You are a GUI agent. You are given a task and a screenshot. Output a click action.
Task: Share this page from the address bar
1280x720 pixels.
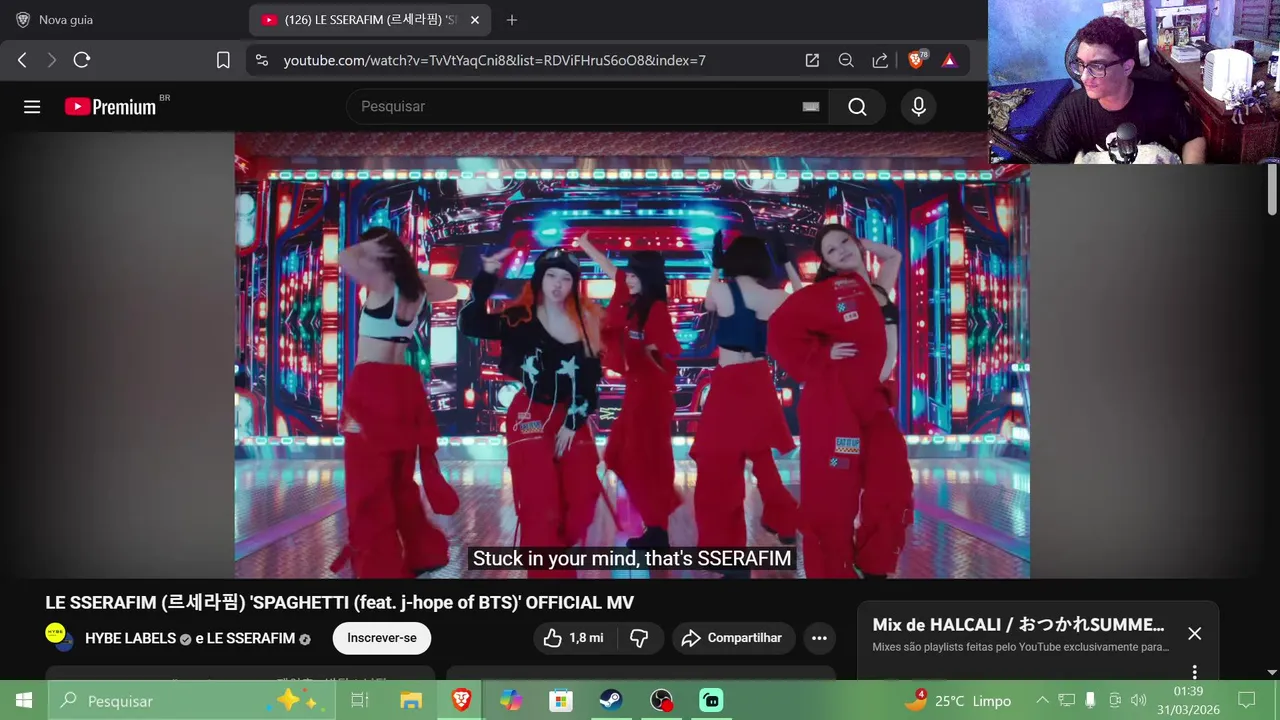(x=880, y=60)
